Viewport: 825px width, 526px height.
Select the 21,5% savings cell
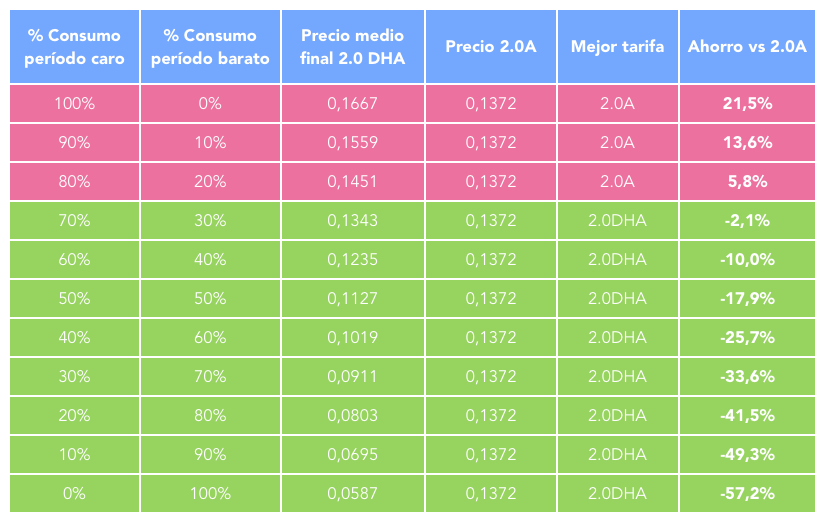tap(747, 104)
